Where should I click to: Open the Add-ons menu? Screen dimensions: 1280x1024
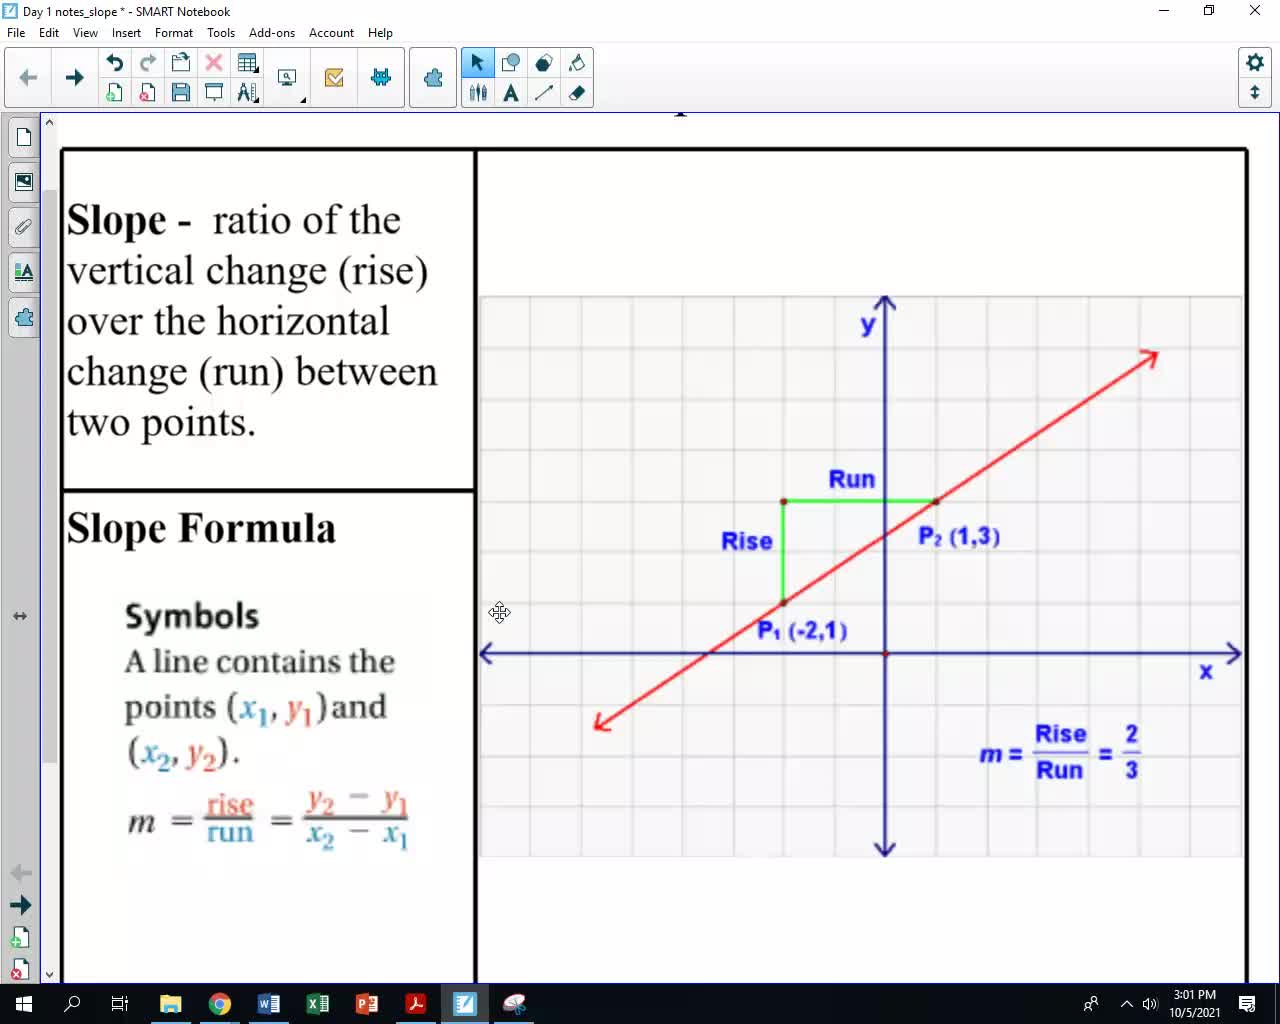272,33
